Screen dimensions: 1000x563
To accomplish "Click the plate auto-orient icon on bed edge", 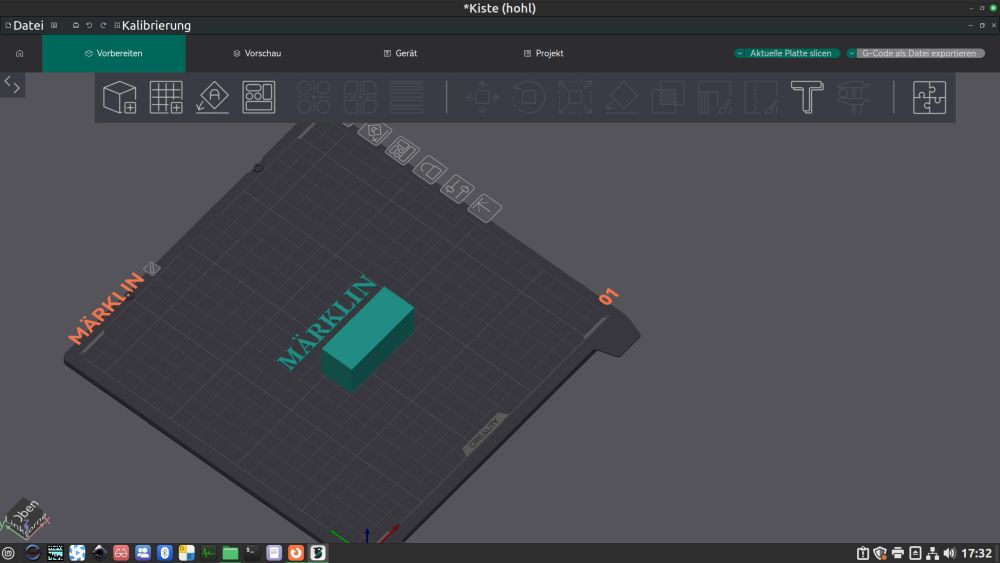I will coord(377,134).
